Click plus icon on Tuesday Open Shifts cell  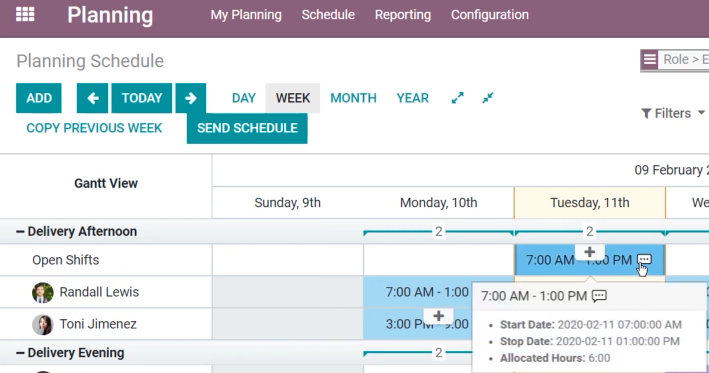[589, 252]
